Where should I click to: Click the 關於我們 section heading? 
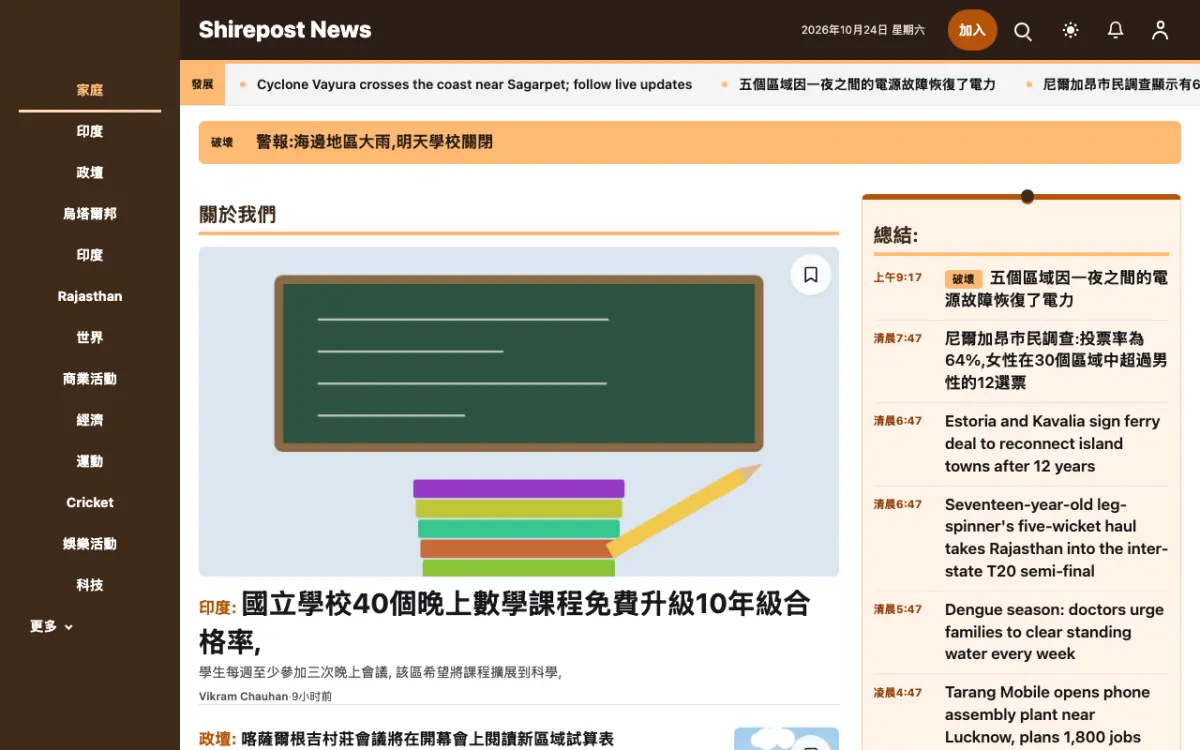click(x=237, y=214)
